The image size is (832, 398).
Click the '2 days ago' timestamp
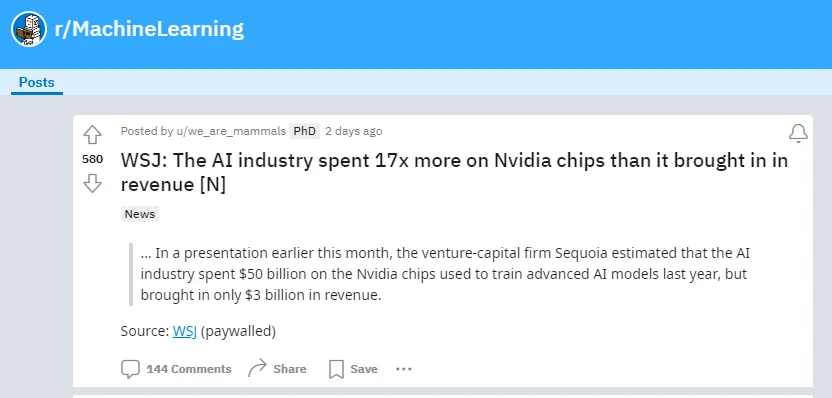[x=353, y=131]
